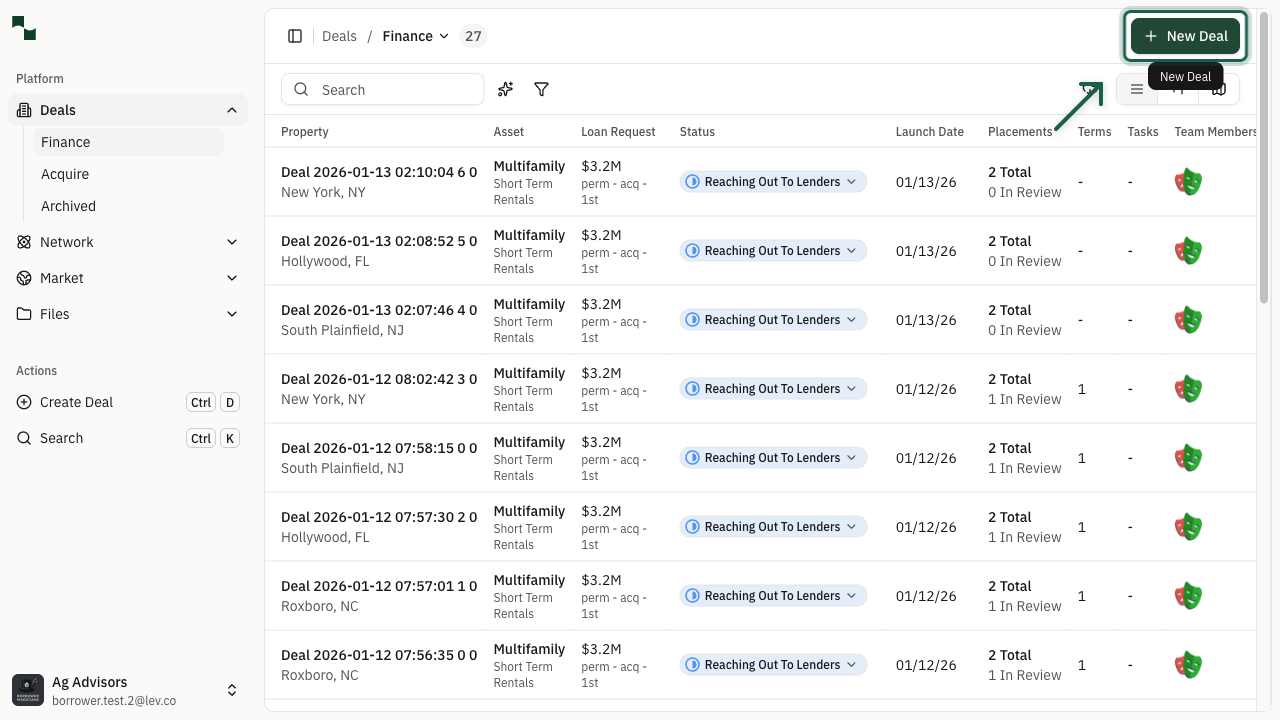
Task: Open the Finance breadcrumb dropdown
Action: 416,36
